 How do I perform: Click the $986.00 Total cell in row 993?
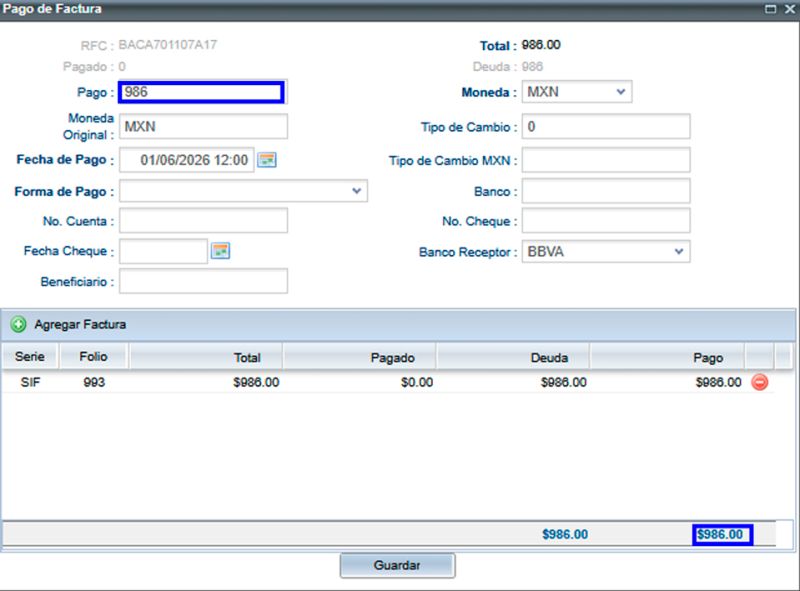pos(256,382)
